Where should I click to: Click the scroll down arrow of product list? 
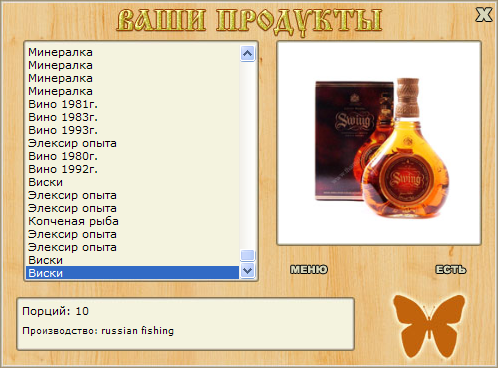tap(247, 270)
